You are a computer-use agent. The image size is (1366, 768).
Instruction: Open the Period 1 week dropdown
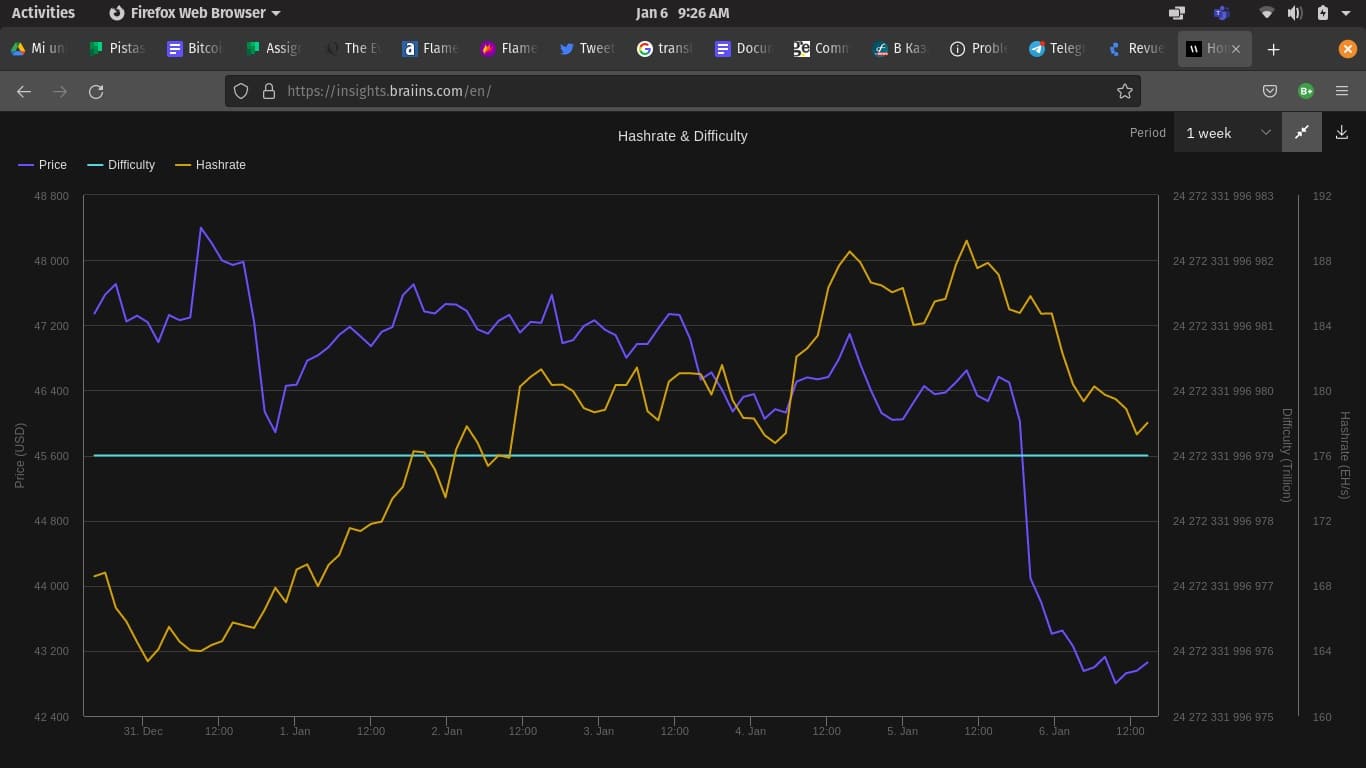[1228, 132]
